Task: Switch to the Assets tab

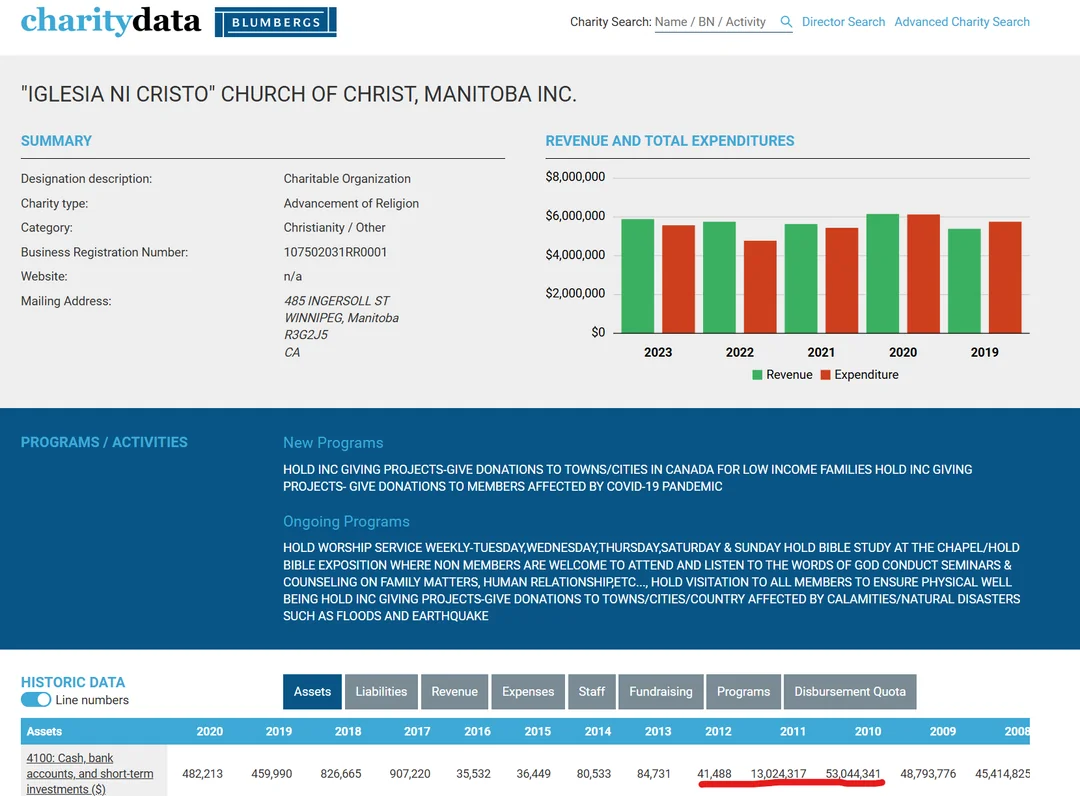Action: pyautogui.click(x=312, y=691)
